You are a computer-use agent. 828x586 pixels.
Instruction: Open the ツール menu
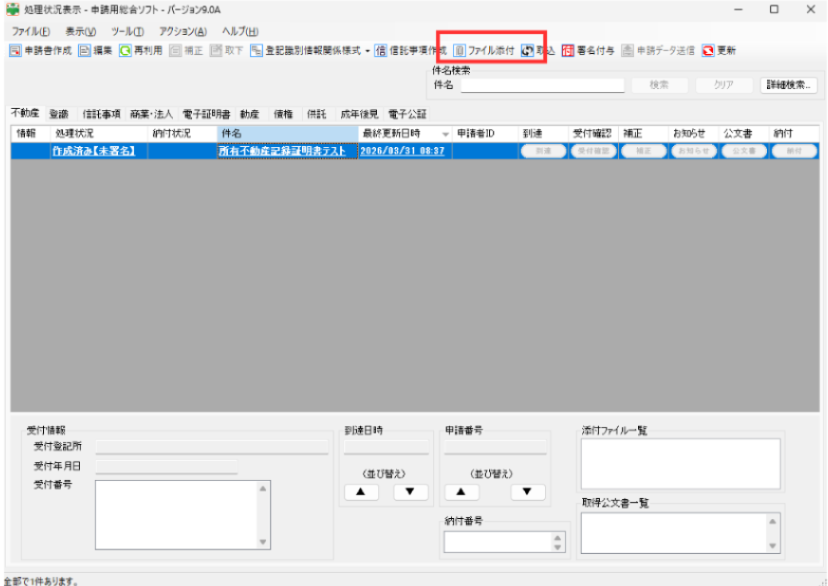pos(127,31)
